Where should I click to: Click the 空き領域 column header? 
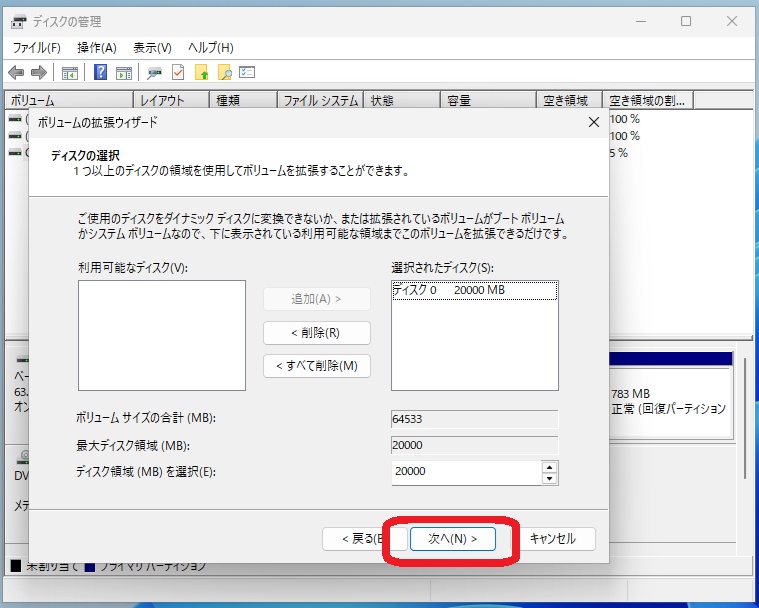pyautogui.click(x=569, y=101)
